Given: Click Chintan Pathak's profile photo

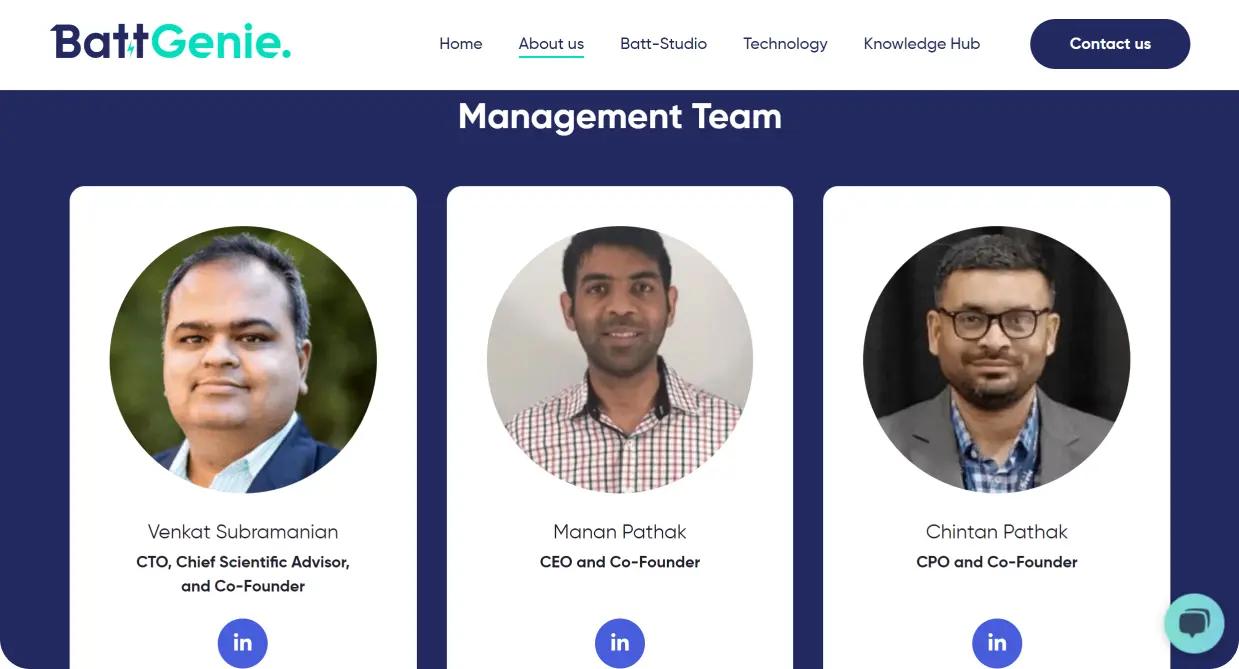Looking at the screenshot, I should [x=997, y=359].
